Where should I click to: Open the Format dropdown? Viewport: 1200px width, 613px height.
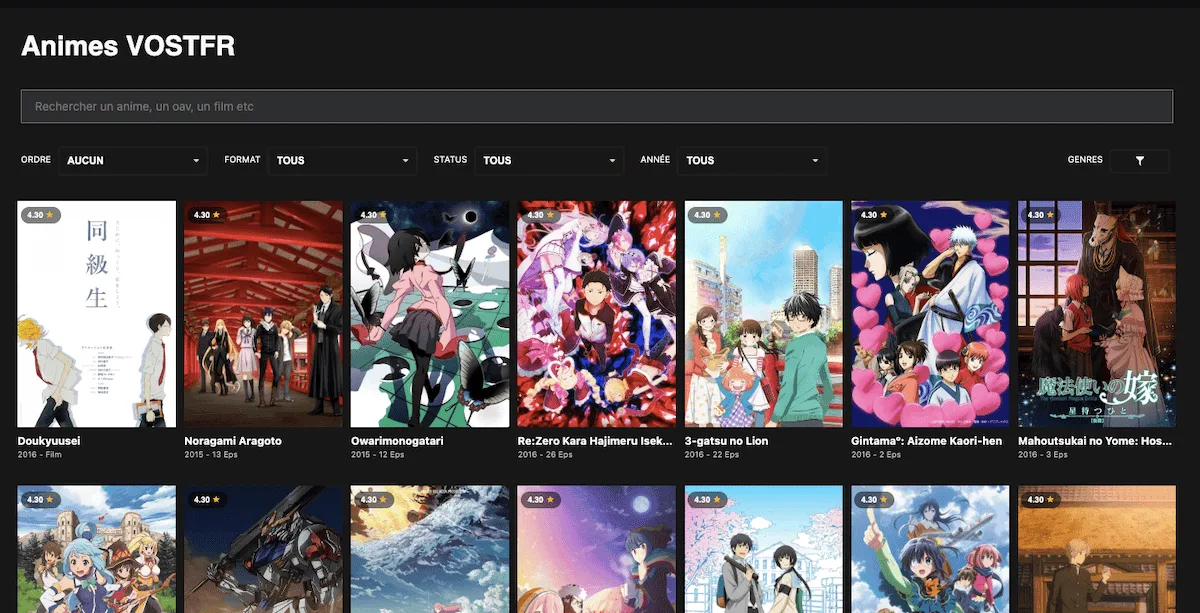(342, 160)
